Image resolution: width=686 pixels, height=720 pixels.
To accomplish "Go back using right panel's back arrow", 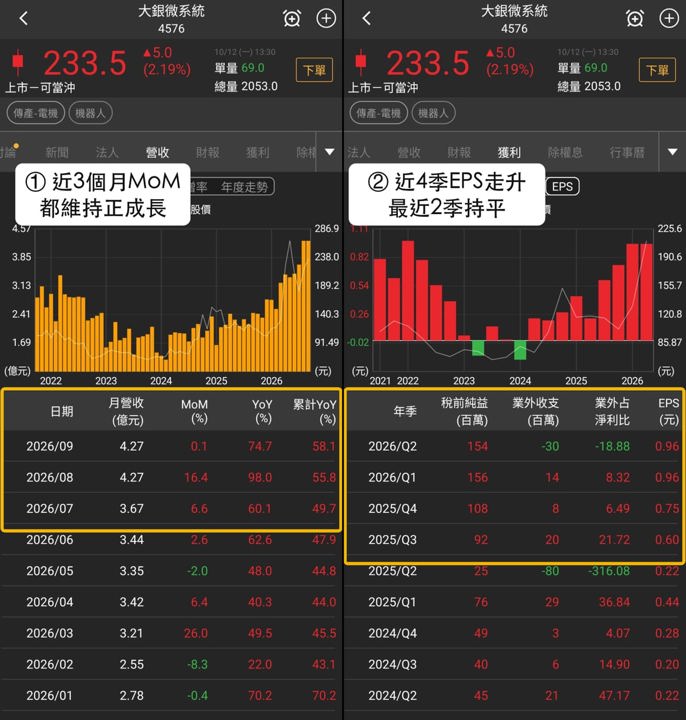I will click(x=366, y=18).
